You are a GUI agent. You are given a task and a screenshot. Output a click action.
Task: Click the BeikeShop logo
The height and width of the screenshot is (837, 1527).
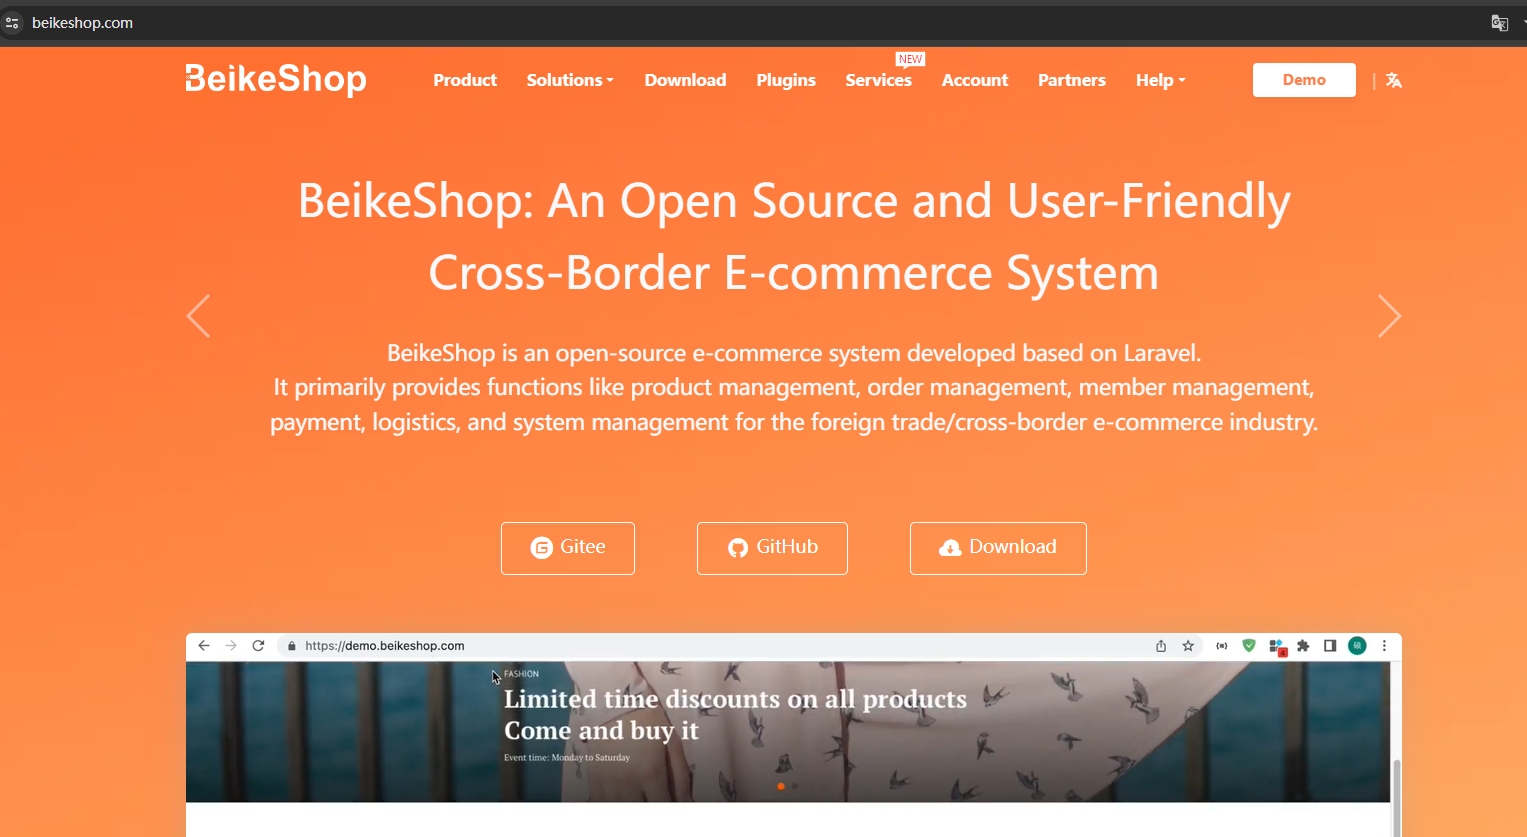click(276, 79)
